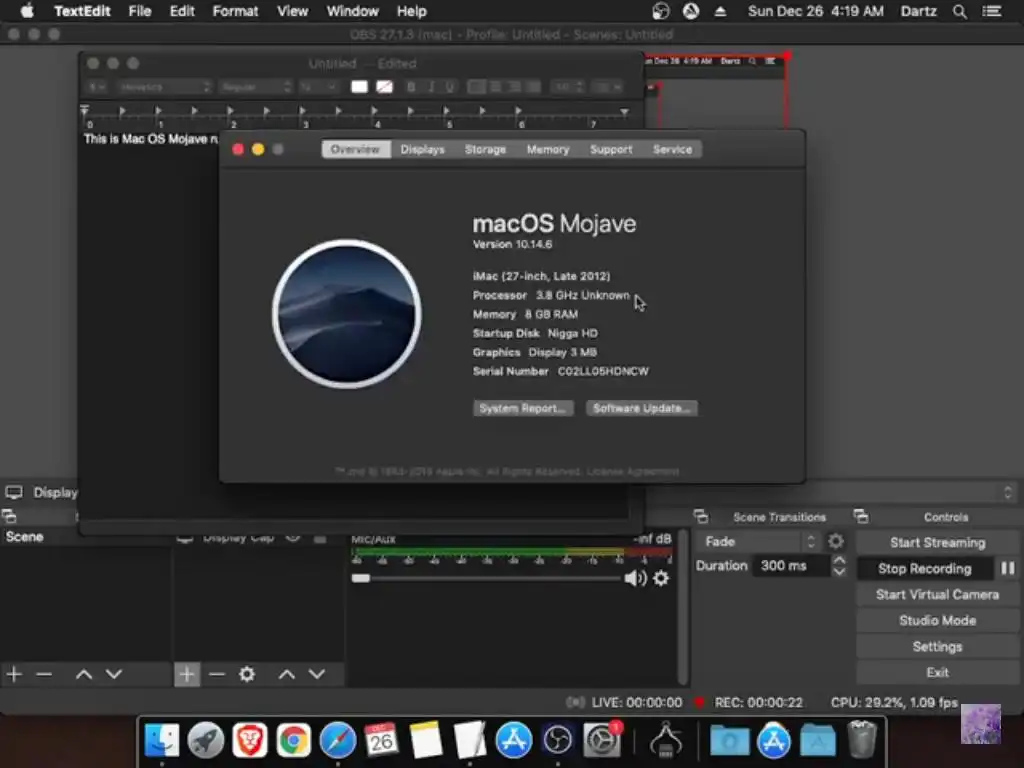Move the source down in the Sources list
The image size is (1024, 768).
click(317, 674)
